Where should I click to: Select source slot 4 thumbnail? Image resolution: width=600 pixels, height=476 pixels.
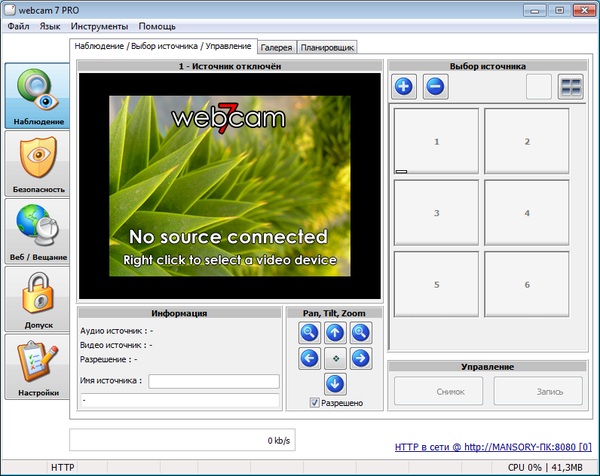click(526, 213)
